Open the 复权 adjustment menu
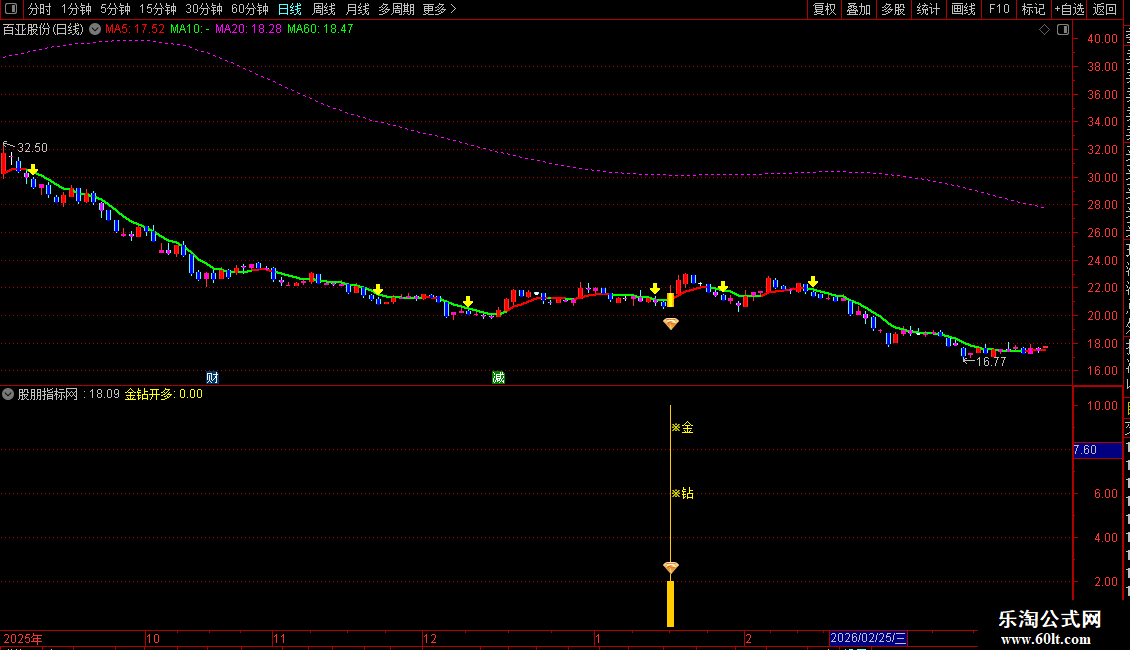The height and width of the screenshot is (650, 1130). click(x=824, y=9)
